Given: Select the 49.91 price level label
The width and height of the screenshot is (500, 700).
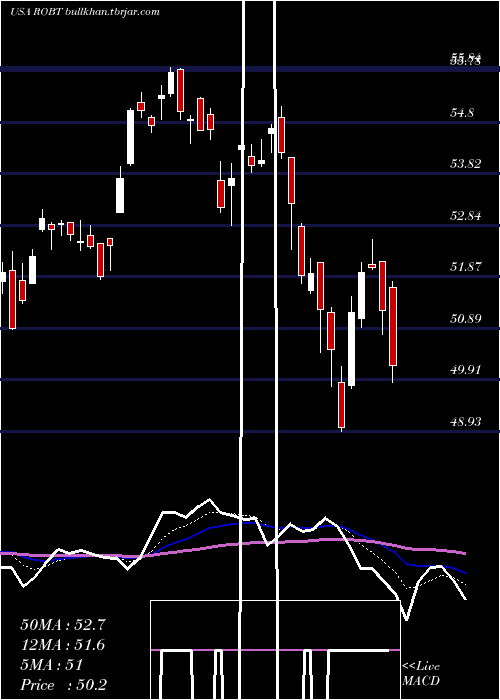Looking at the screenshot, I should [x=466, y=370].
